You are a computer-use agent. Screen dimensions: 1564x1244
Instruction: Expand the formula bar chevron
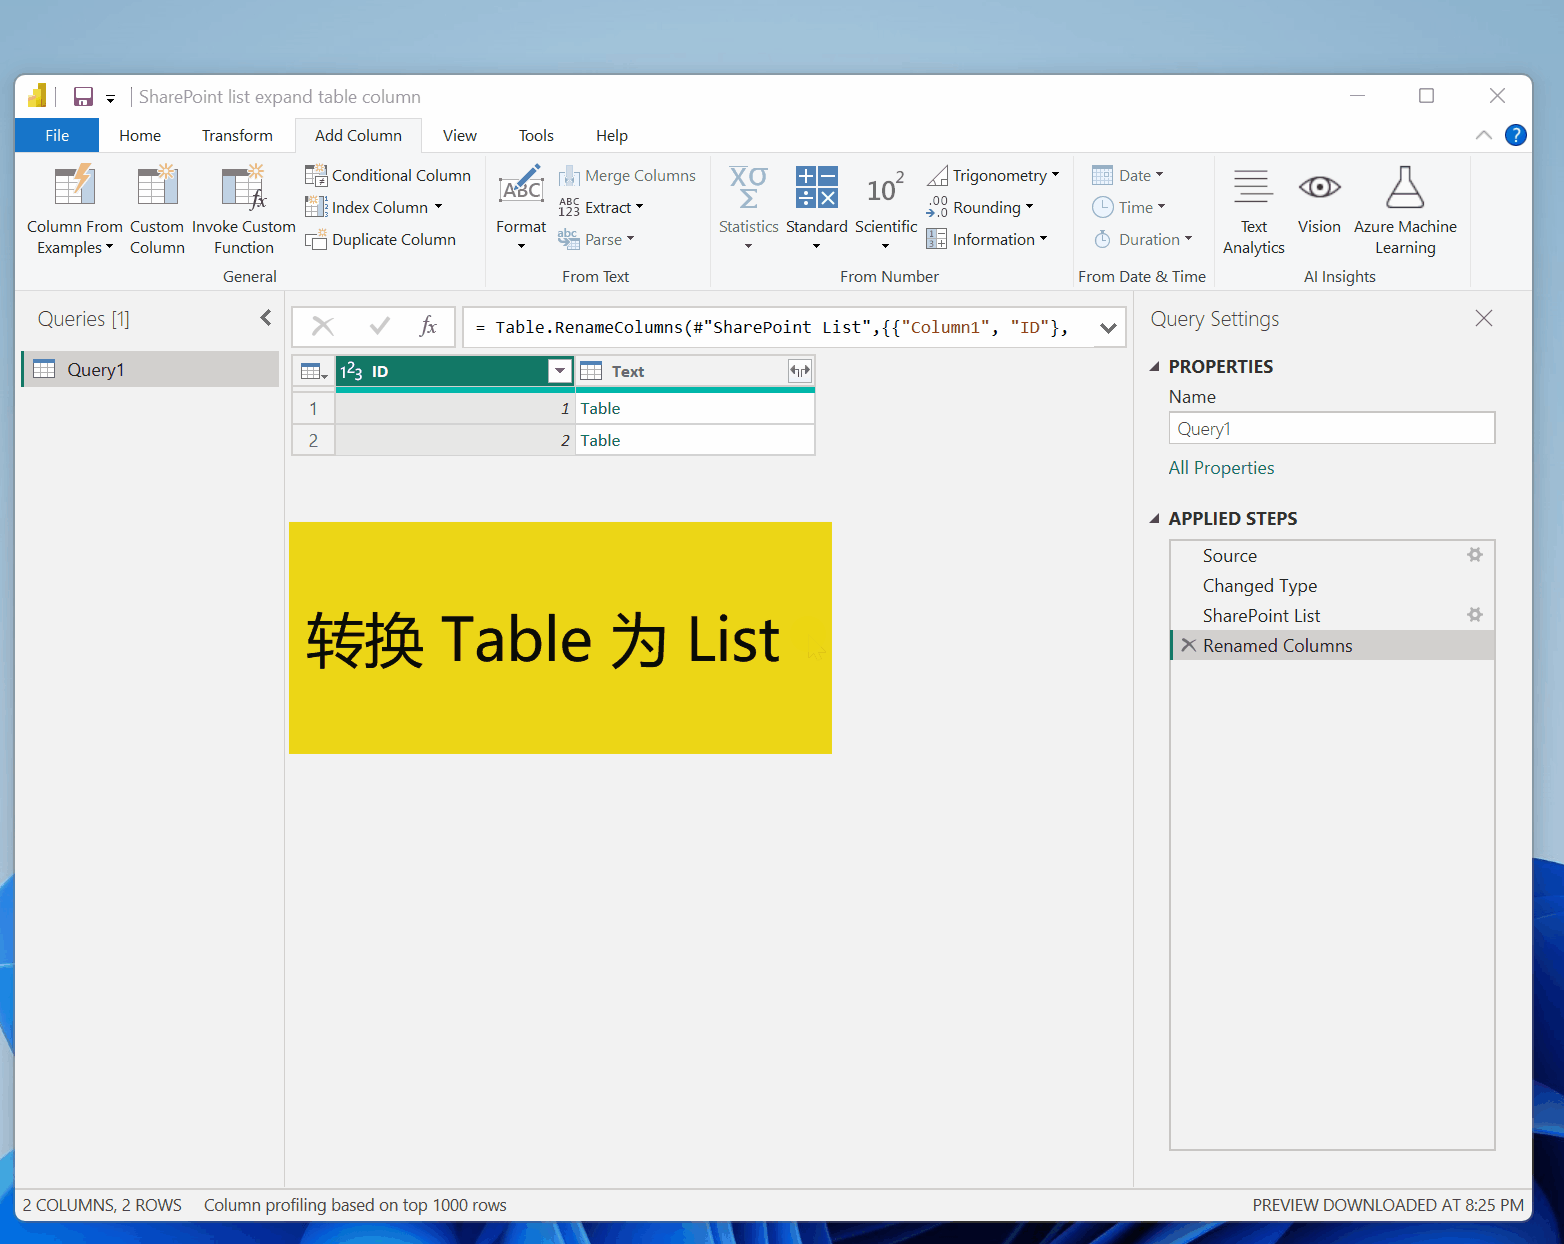[x=1108, y=328]
